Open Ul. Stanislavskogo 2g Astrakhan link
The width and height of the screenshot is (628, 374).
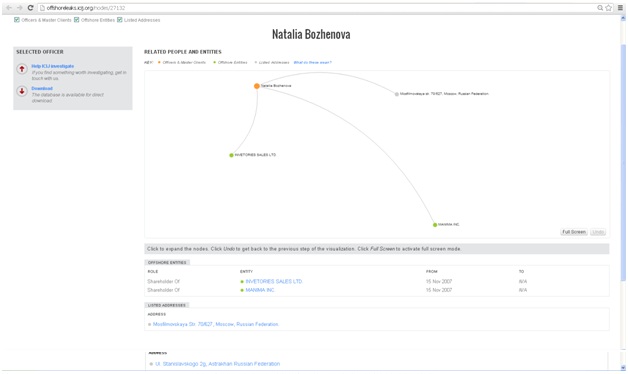(217, 364)
